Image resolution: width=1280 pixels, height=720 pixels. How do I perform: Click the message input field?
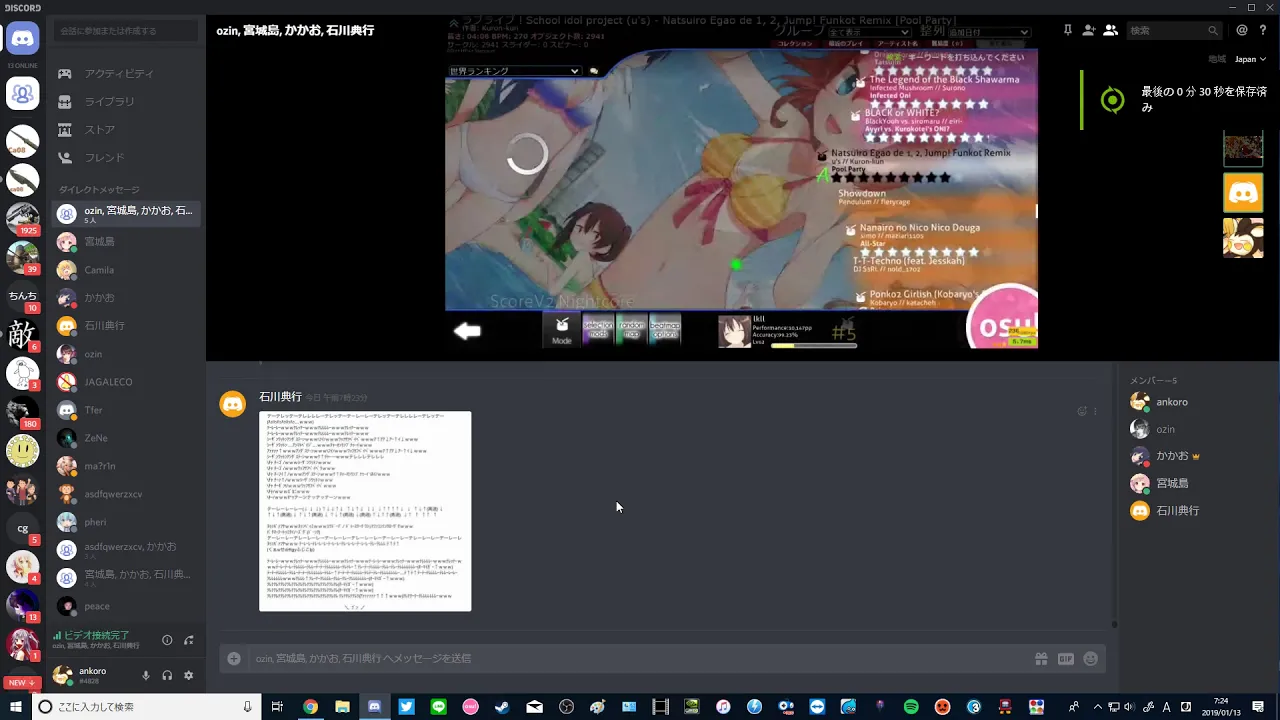pos(640,658)
